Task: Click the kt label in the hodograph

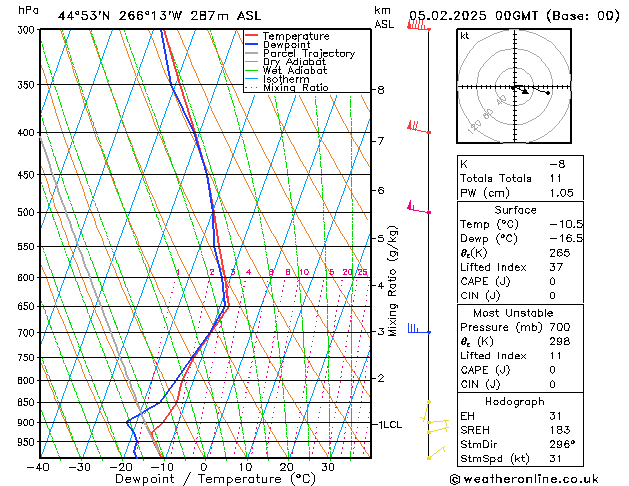Action: (x=465, y=36)
